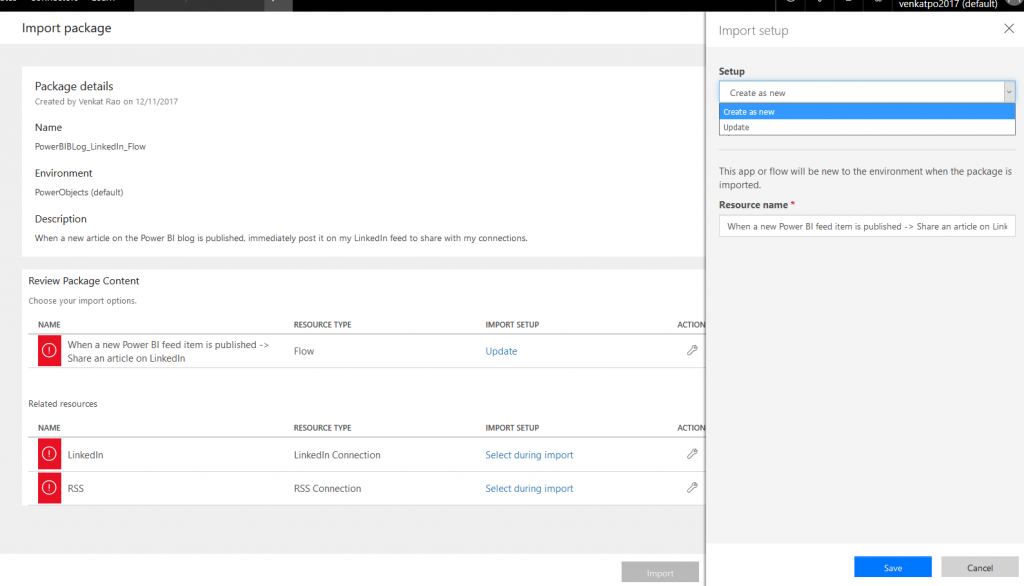This screenshot has width=1024, height=586.
Task: Open the venkatpo2017 account menu
Action: tap(947, 5)
